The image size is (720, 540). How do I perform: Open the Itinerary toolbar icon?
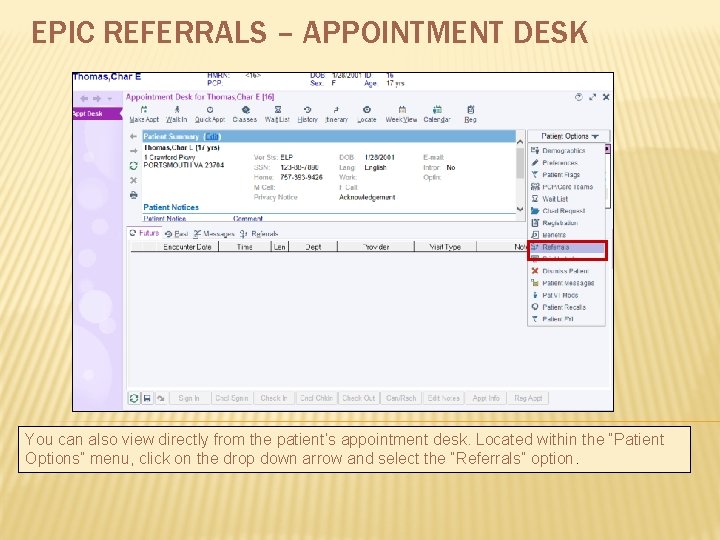click(337, 114)
